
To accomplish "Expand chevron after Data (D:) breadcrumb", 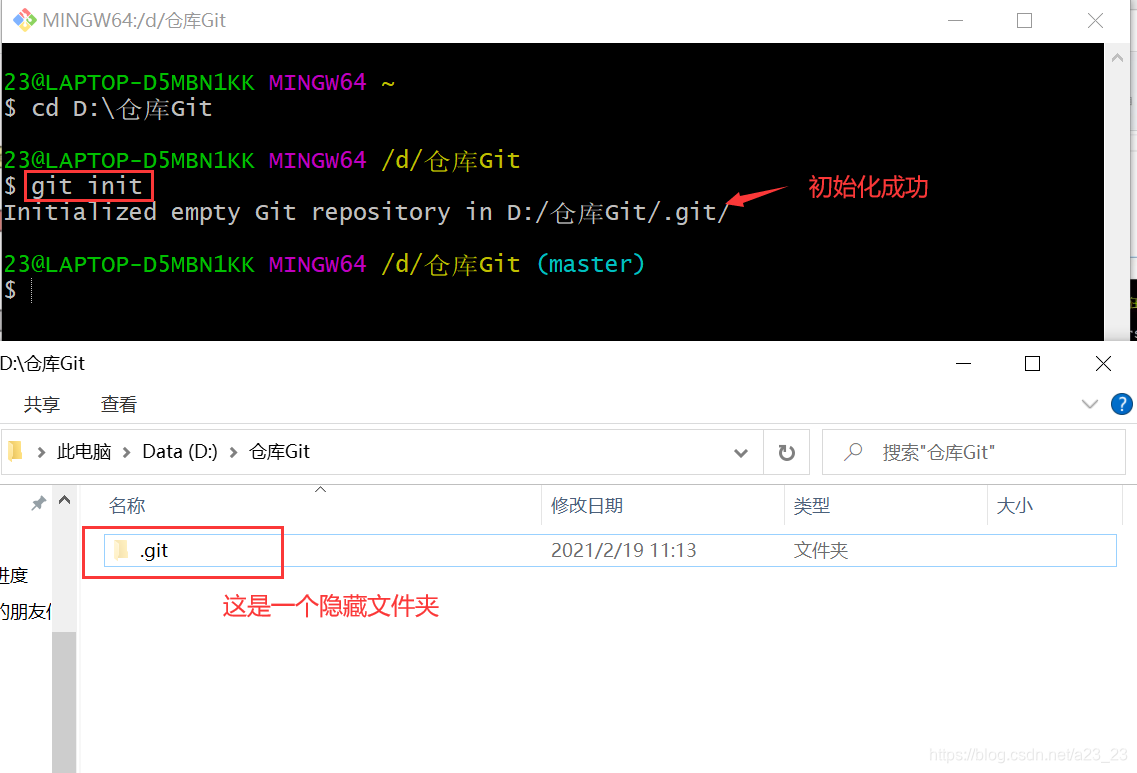I will 233,452.
